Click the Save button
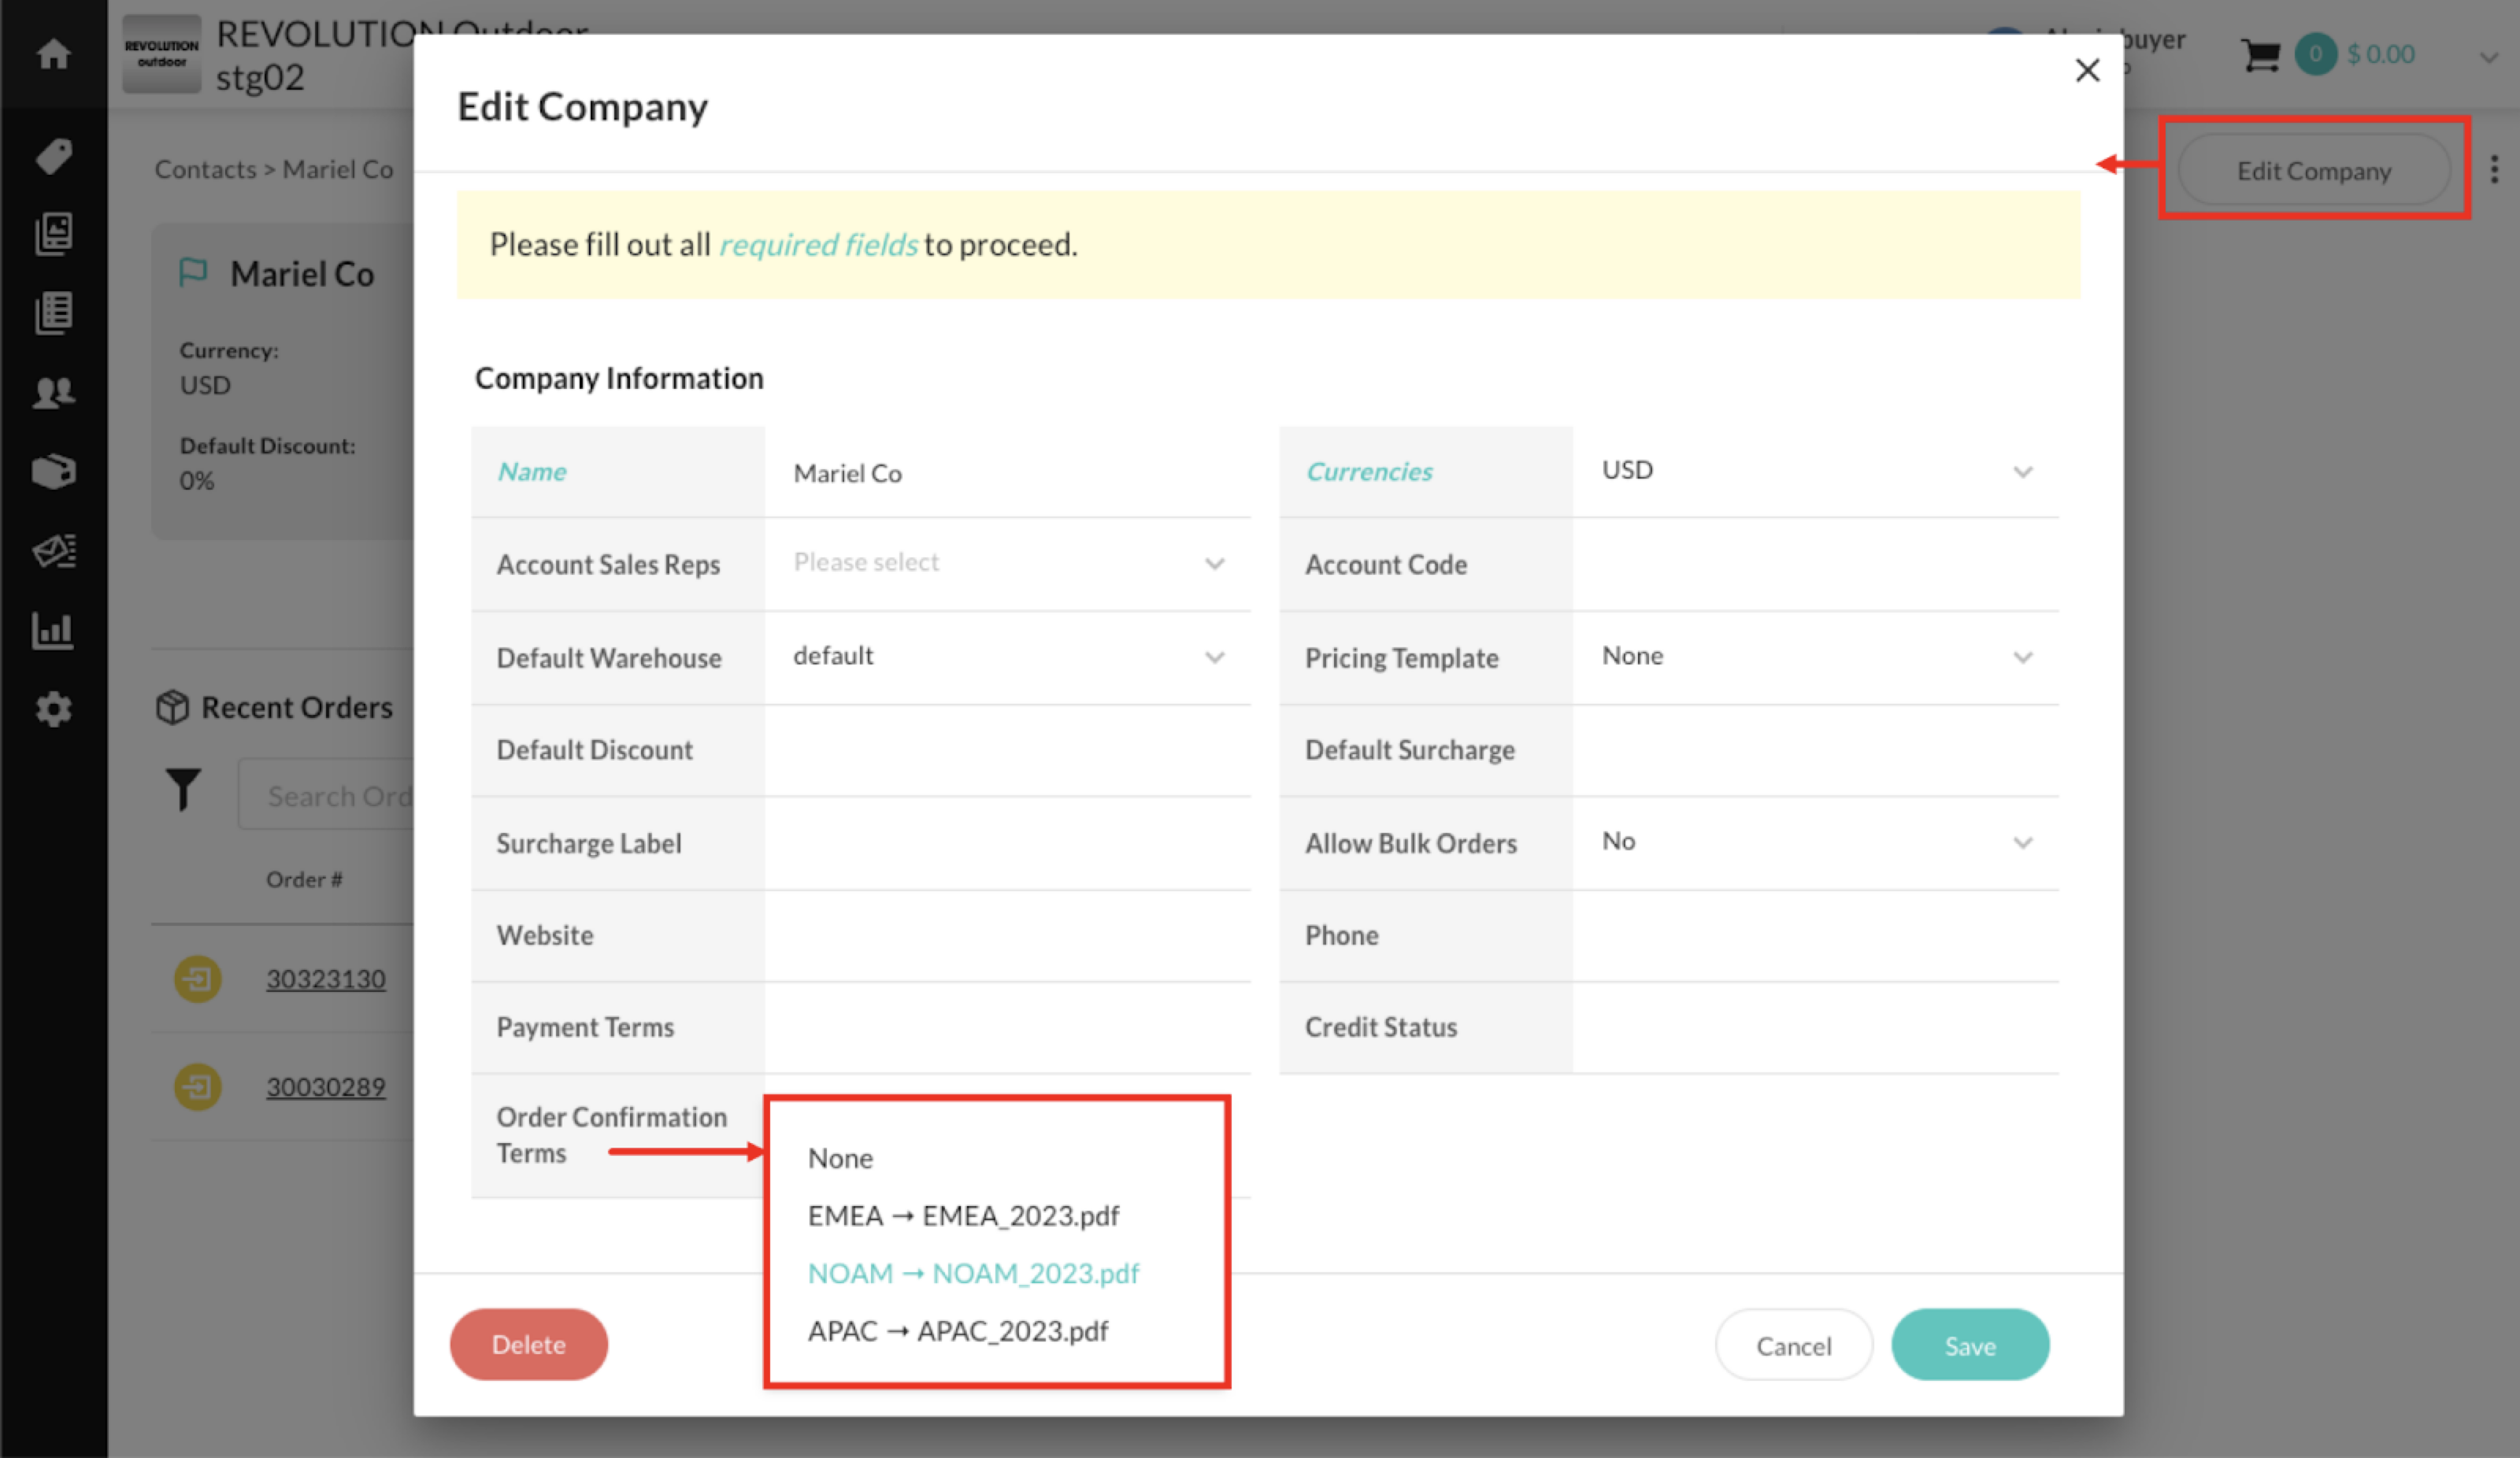Screen dimensions: 2520x1458 click(1969, 1345)
